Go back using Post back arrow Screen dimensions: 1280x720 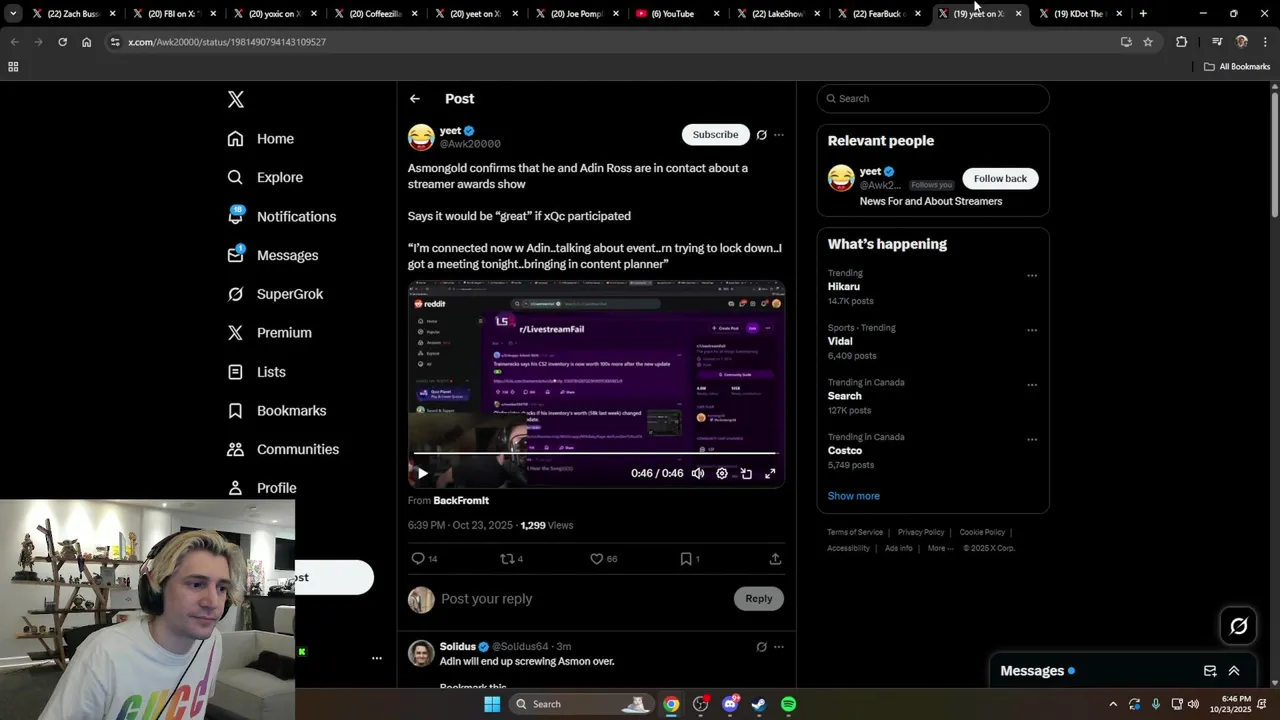pyautogui.click(x=415, y=99)
